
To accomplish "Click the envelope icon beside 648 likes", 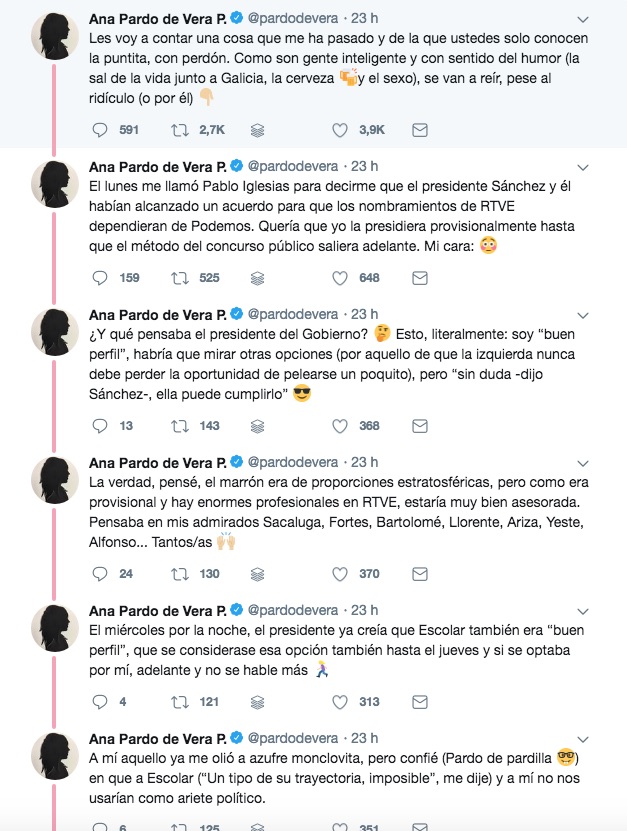I will click(x=420, y=278).
